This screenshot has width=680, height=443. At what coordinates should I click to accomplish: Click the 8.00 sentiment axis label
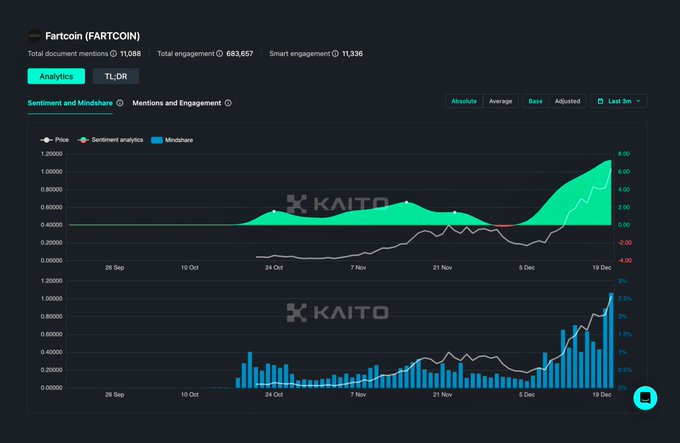[624, 154]
